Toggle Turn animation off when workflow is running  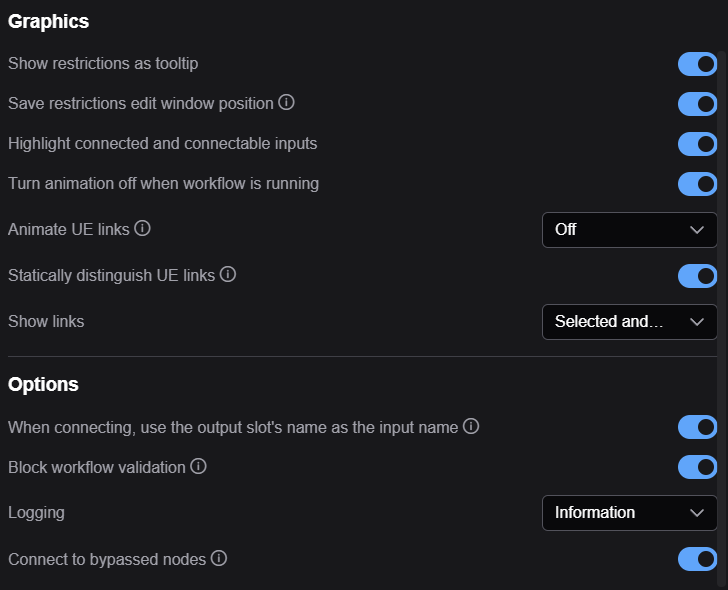point(697,184)
